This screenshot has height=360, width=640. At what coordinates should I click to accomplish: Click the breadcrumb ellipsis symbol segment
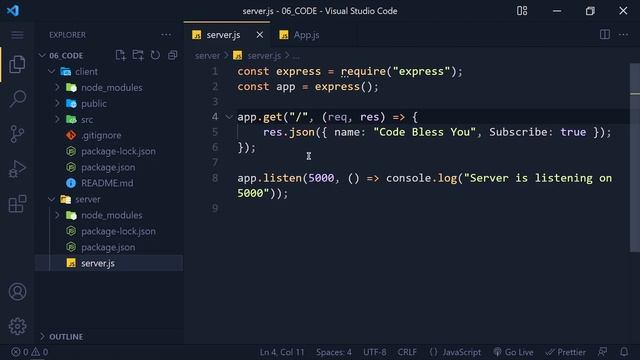point(296,56)
